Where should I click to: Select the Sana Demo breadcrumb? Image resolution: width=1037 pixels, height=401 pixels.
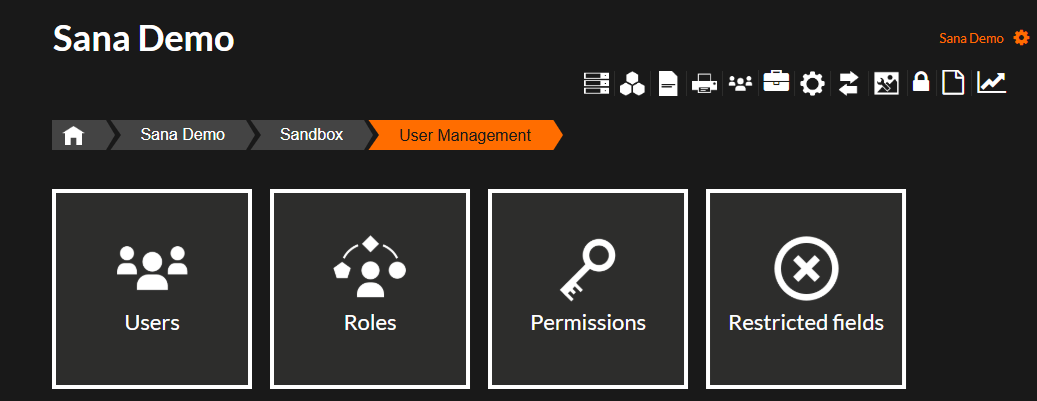click(183, 135)
